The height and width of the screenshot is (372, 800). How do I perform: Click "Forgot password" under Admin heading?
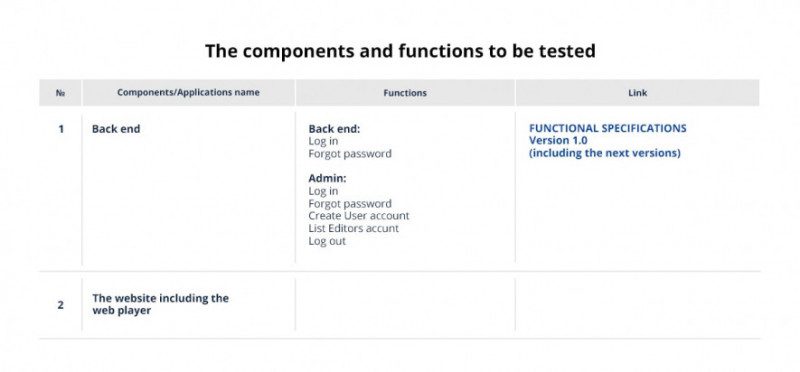coord(349,204)
